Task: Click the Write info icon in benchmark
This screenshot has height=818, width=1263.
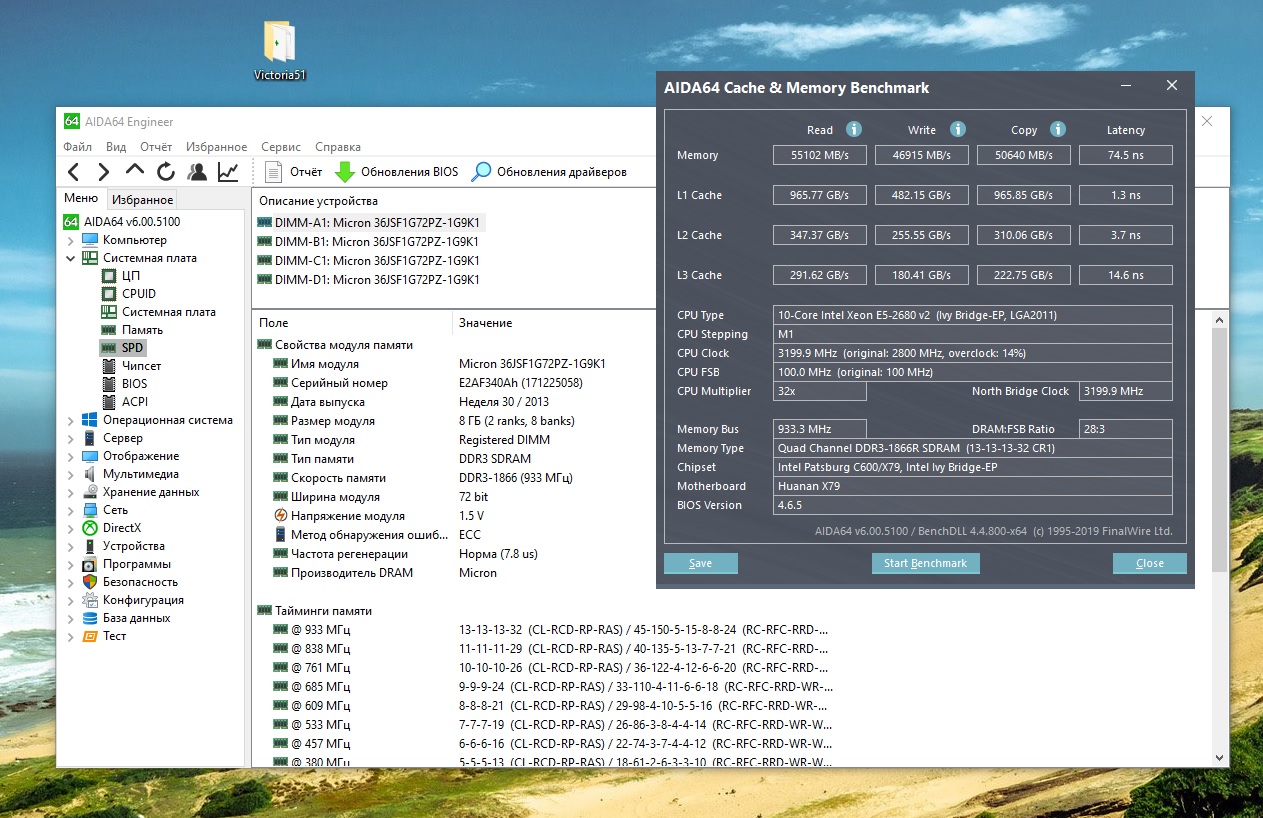Action: 957,129
